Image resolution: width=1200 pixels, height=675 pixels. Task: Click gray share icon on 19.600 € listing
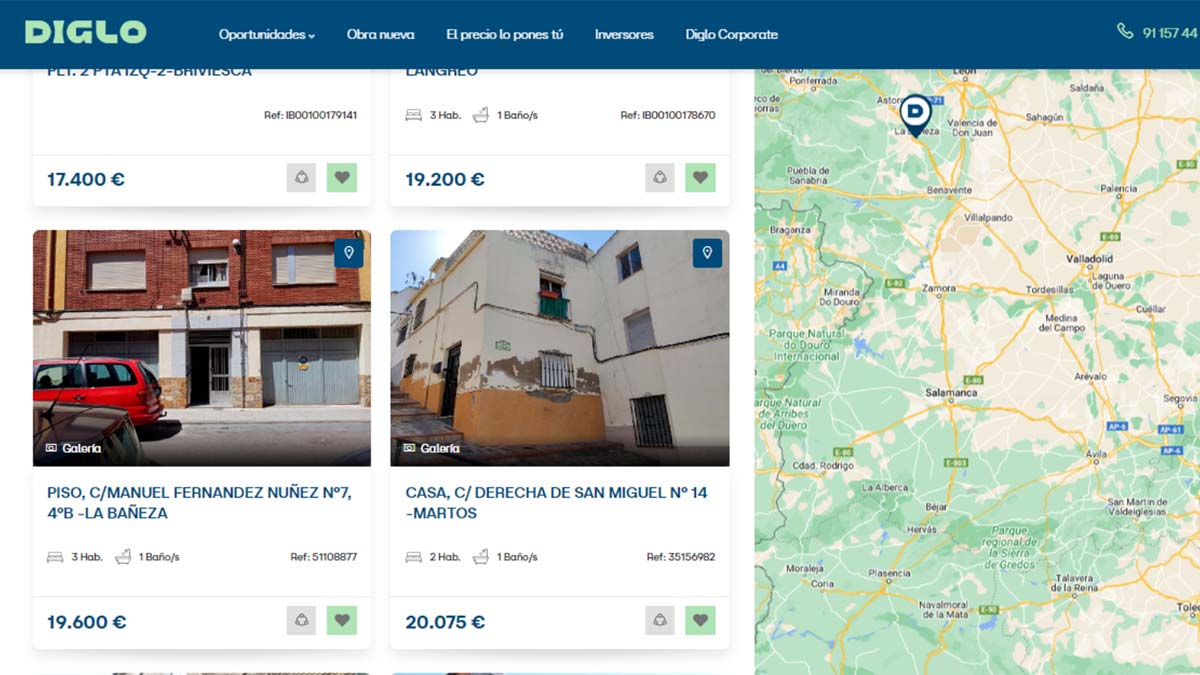pos(301,620)
